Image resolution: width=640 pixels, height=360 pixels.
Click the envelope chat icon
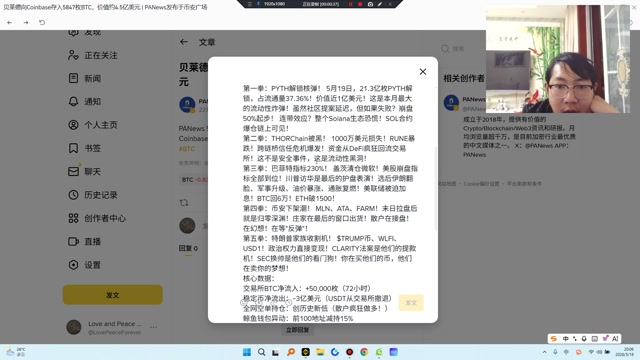[x=73, y=171]
